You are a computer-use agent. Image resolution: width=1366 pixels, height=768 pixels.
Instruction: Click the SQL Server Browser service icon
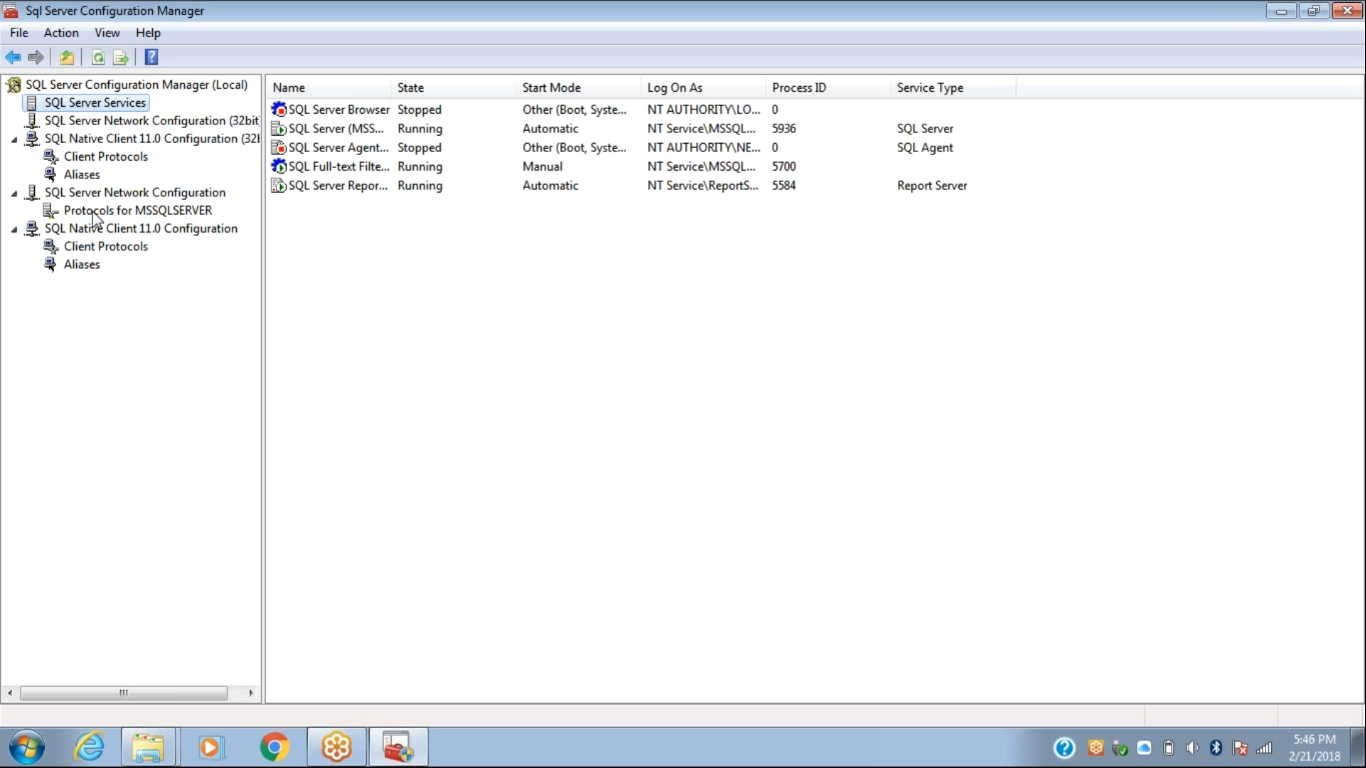pos(279,110)
